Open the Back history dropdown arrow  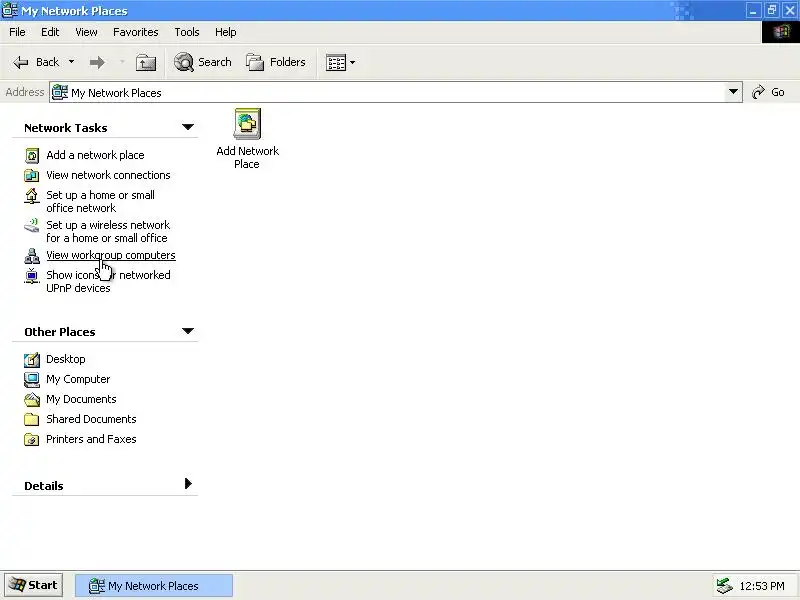[71, 62]
